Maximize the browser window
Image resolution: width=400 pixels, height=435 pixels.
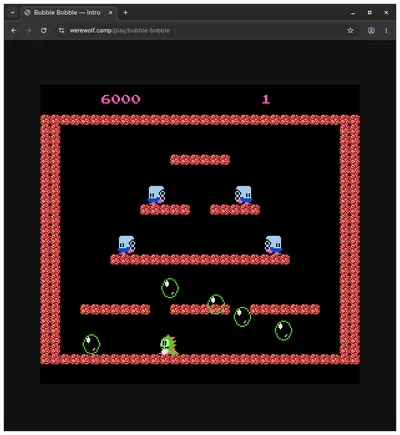coord(369,13)
